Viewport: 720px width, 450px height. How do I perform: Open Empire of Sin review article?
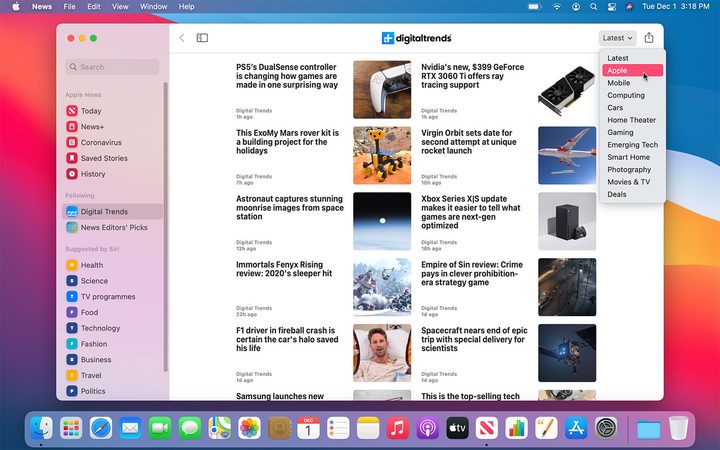[472, 273]
